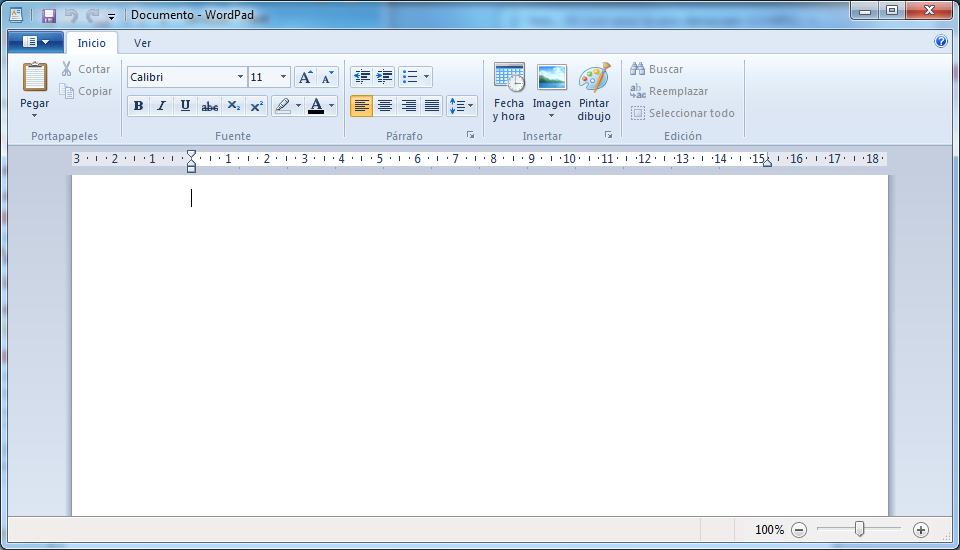The image size is (960, 550).
Task: Click the Copiar button
Action: pyautogui.click(x=86, y=91)
